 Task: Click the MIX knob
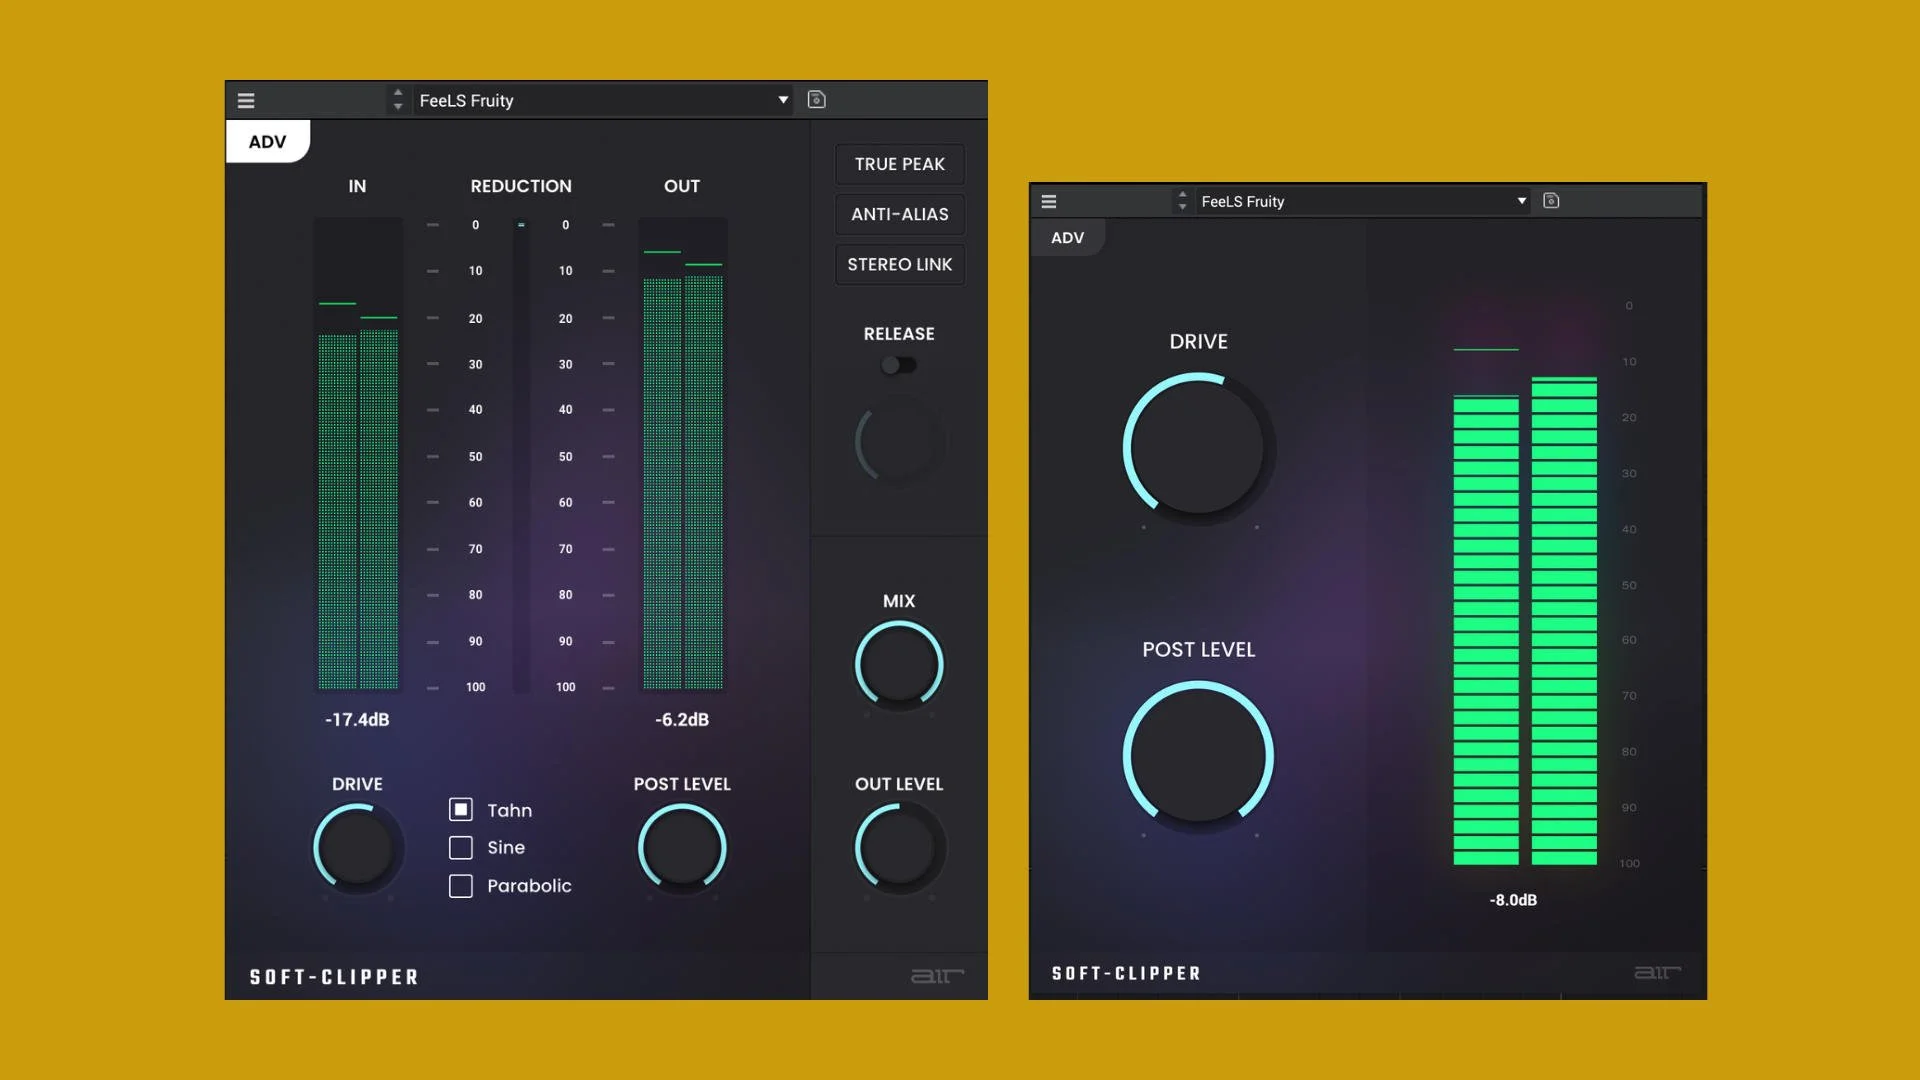(x=898, y=664)
